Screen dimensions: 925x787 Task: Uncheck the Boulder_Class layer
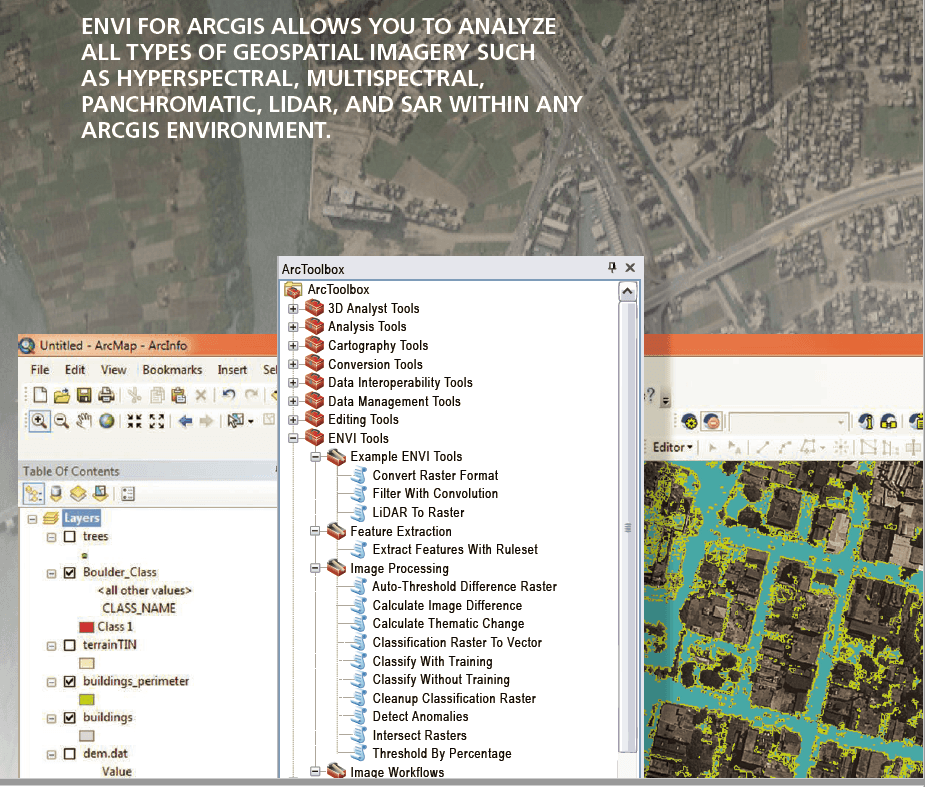[70, 573]
